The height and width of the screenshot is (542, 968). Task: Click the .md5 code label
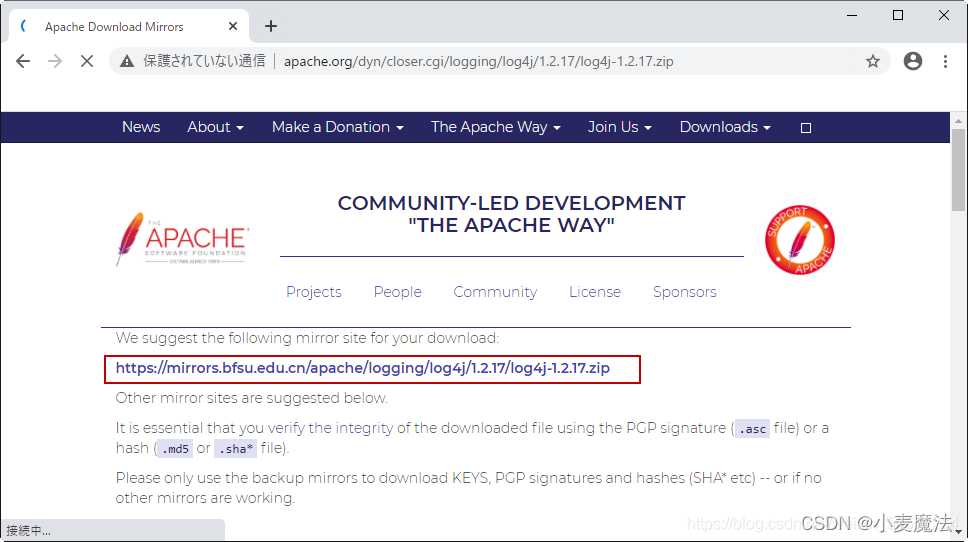[175, 449]
